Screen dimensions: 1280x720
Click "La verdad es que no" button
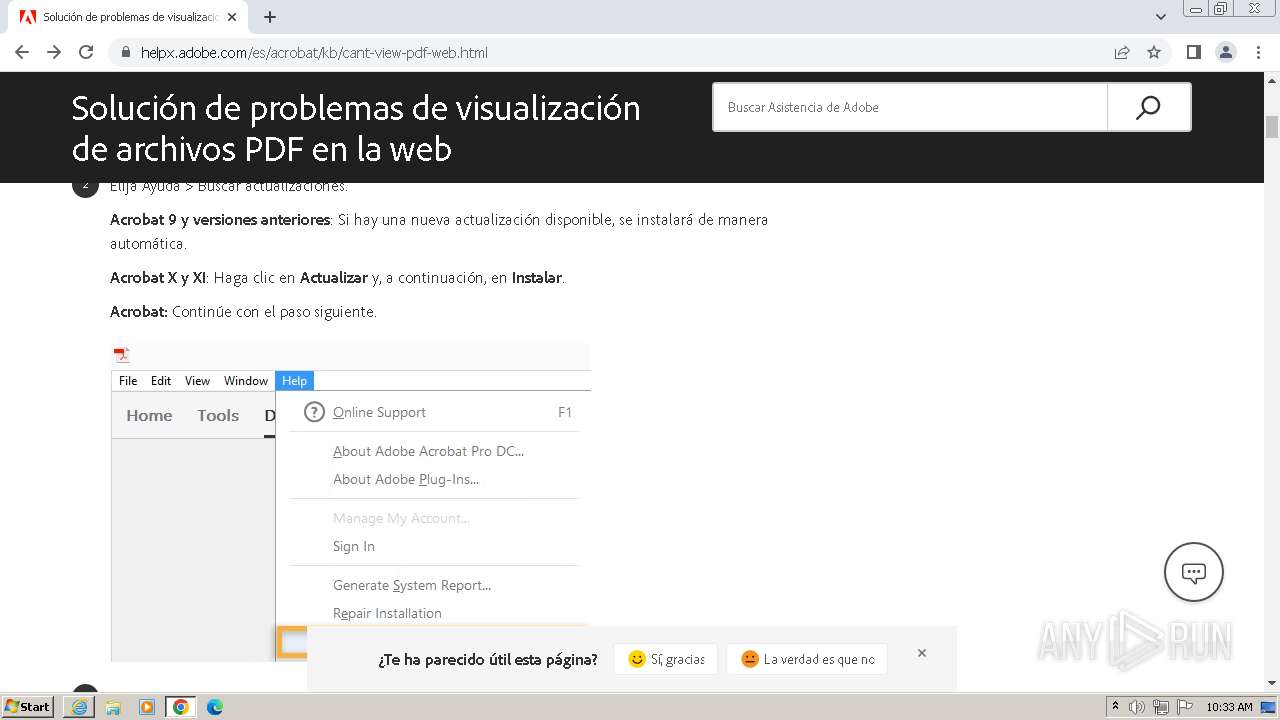[x=807, y=659]
